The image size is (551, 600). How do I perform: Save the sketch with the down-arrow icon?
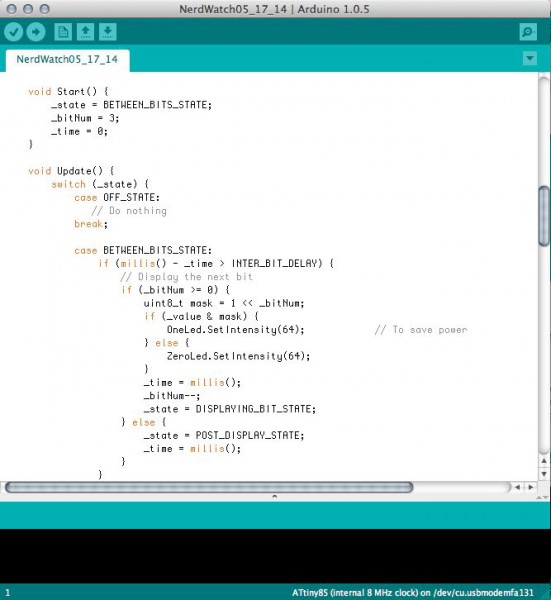point(108,32)
